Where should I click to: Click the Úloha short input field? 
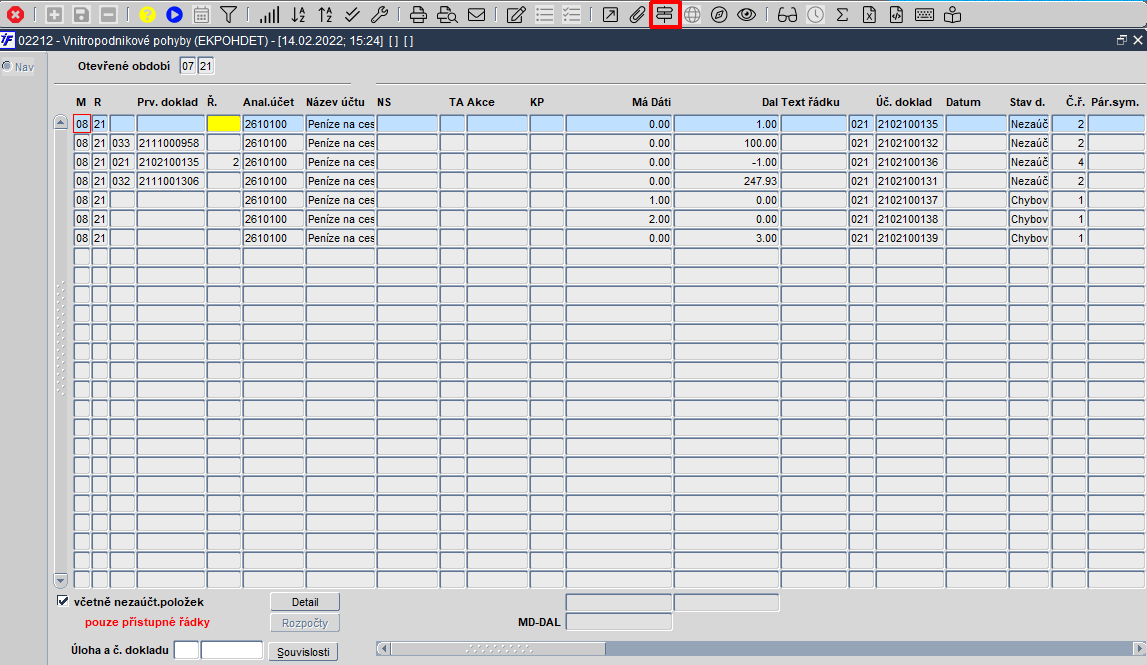point(186,650)
